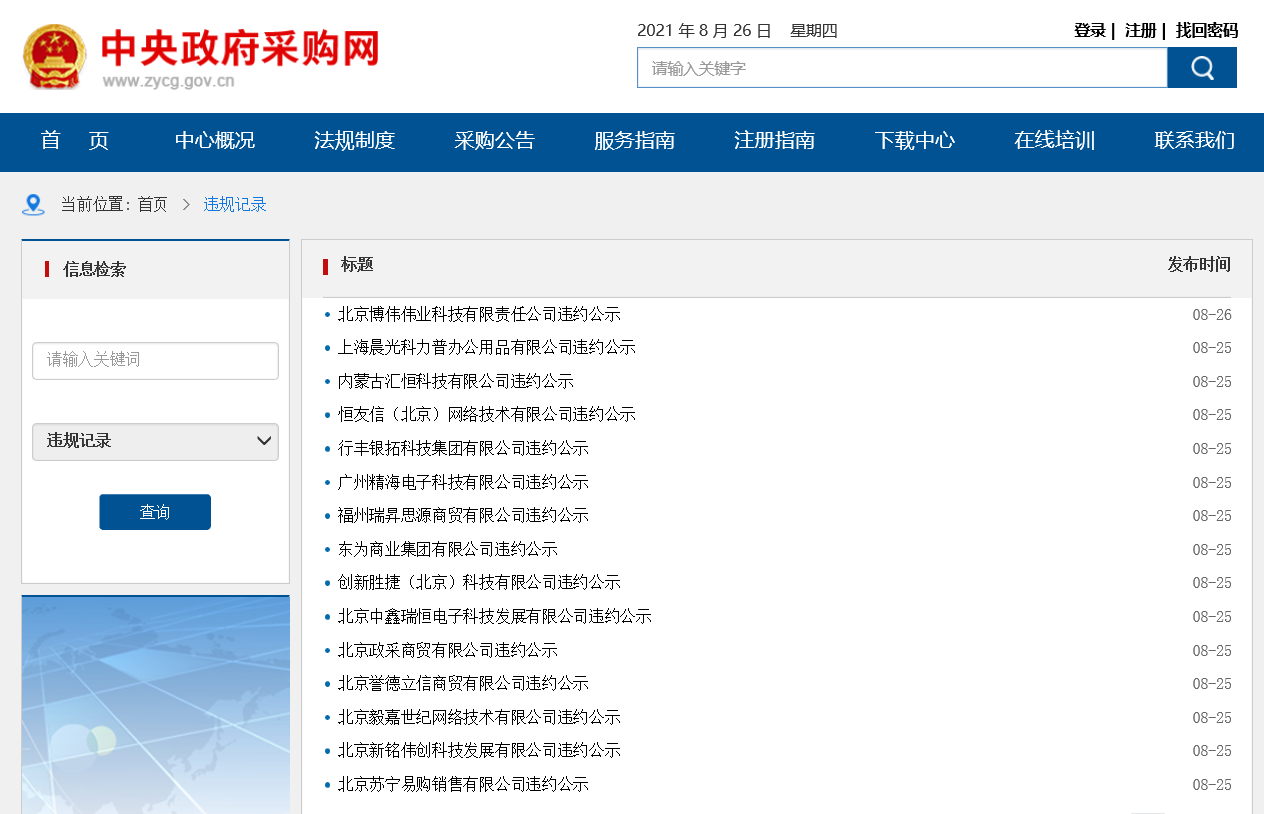Viewport: 1264px width, 814px height.
Task: Click the 信息检索 panel heading
Action: (x=94, y=269)
